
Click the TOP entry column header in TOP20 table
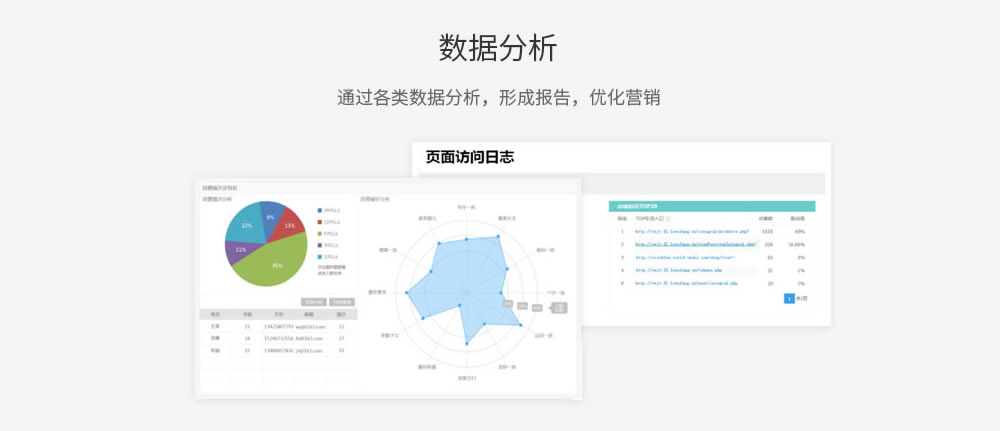[x=650, y=218]
